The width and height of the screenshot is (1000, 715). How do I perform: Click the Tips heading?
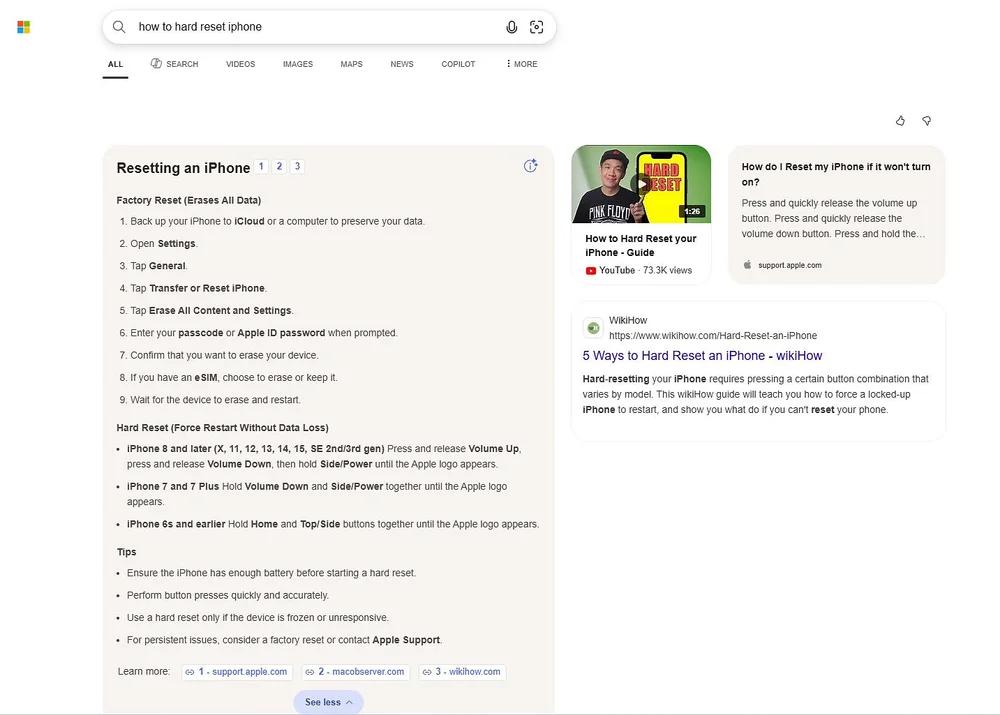point(126,552)
